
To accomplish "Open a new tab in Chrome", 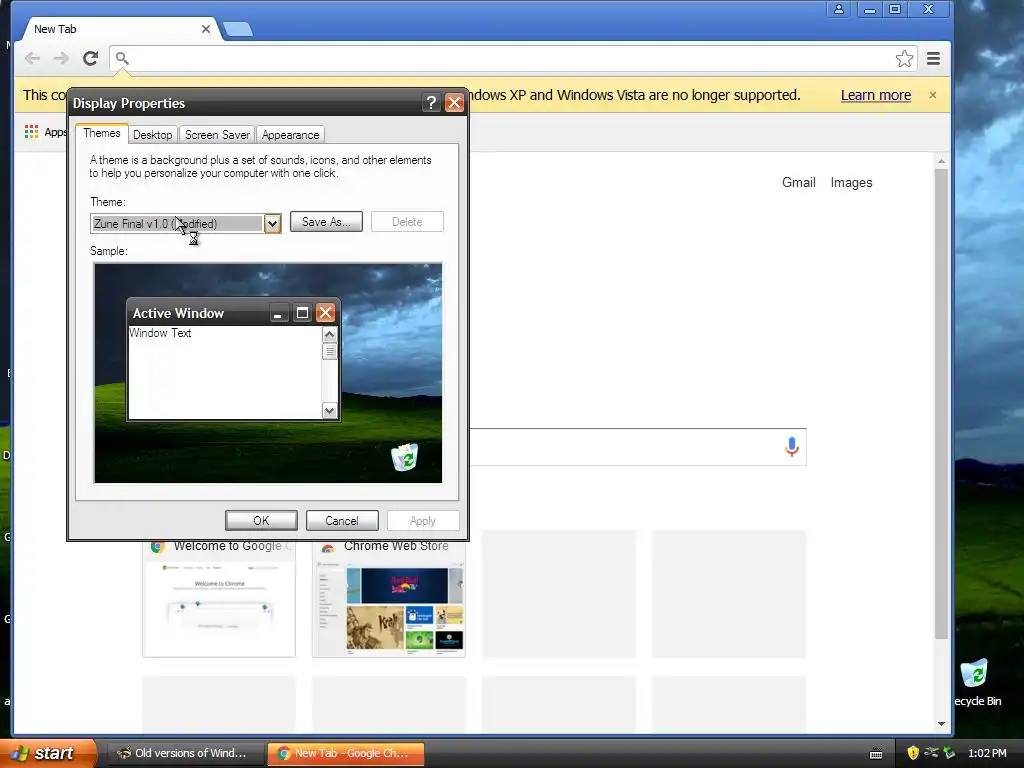I will (238, 29).
